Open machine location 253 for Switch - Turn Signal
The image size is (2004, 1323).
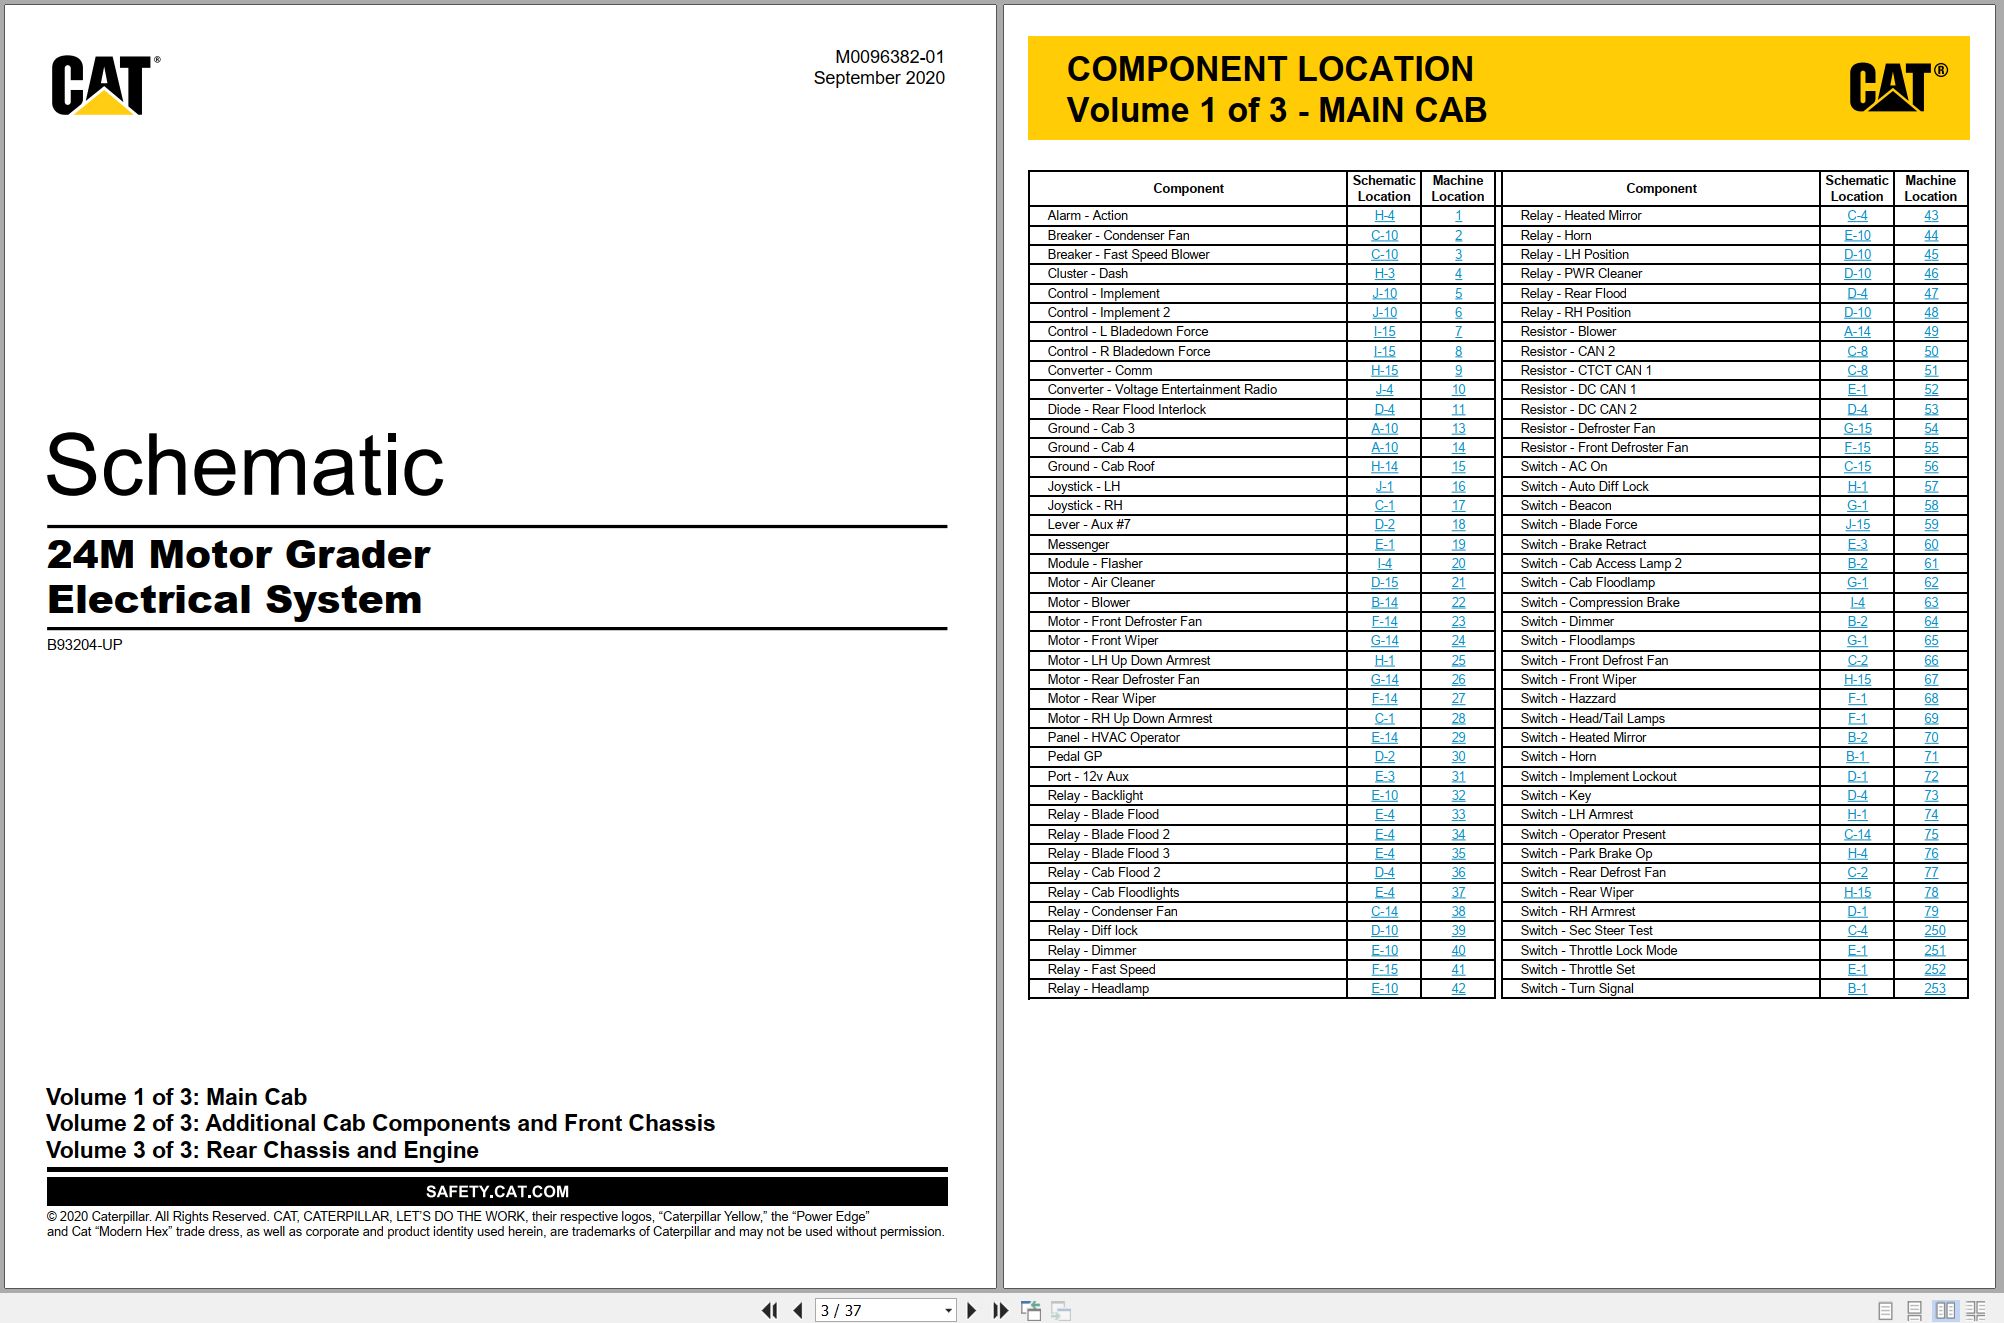1935,989
